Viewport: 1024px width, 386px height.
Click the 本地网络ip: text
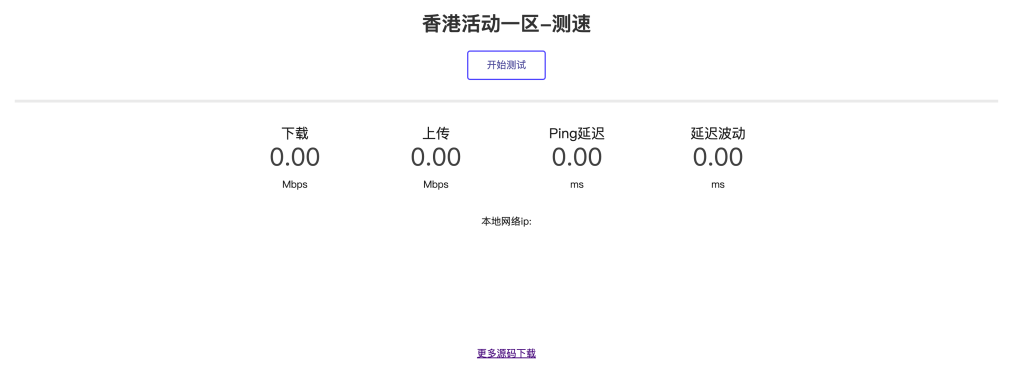(506, 221)
